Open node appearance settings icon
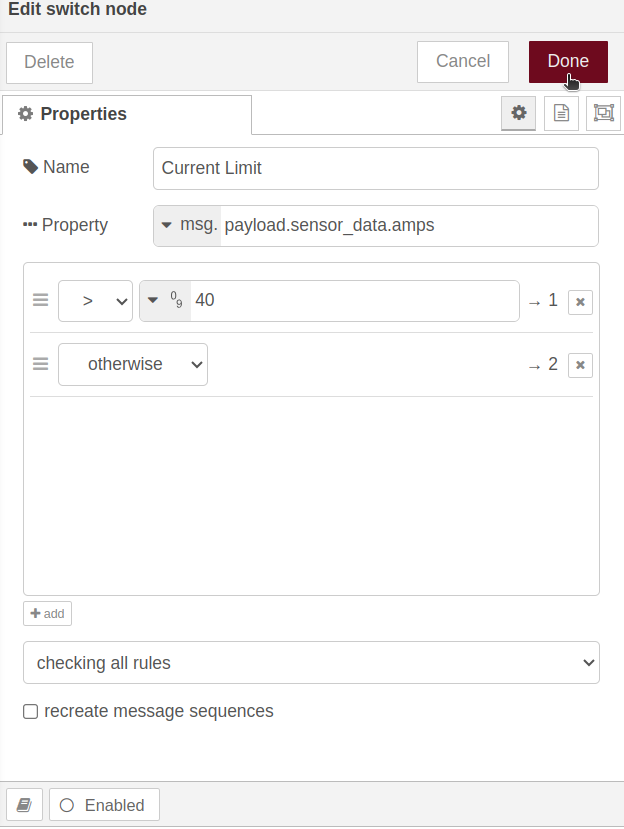Image resolution: width=624 pixels, height=829 pixels. point(603,113)
